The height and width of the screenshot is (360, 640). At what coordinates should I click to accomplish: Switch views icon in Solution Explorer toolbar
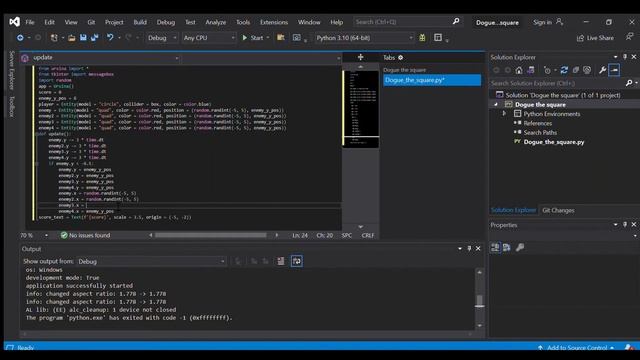pos(531,70)
